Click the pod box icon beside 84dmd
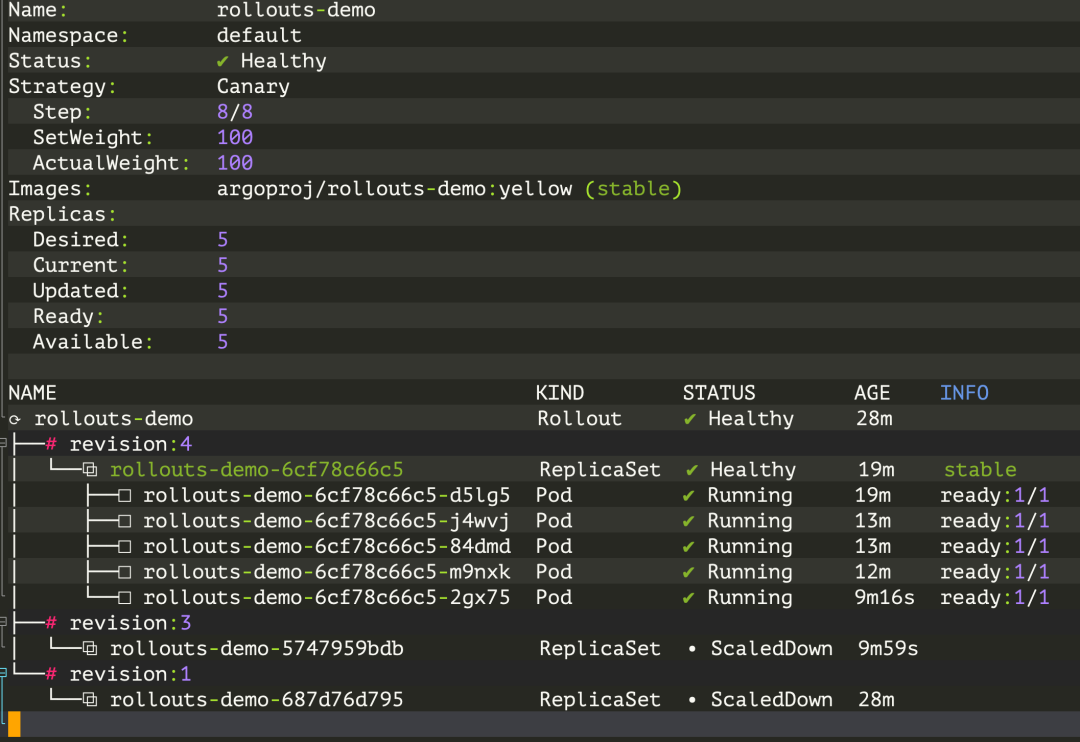Image resolution: width=1080 pixels, height=742 pixels. (x=124, y=546)
